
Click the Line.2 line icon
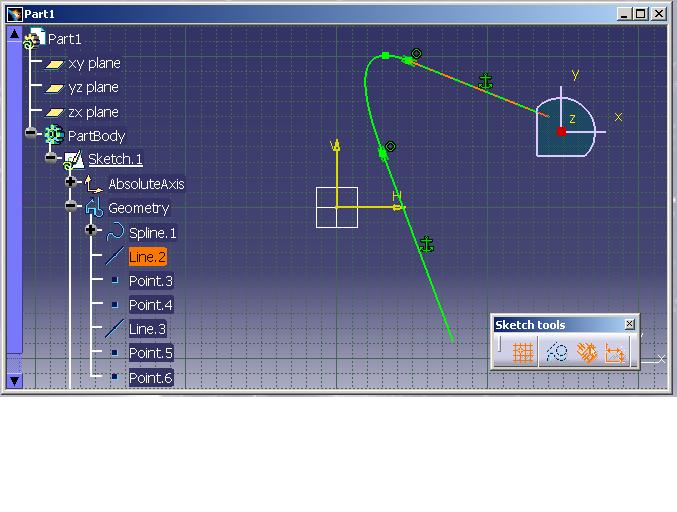click(x=114, y=256)
